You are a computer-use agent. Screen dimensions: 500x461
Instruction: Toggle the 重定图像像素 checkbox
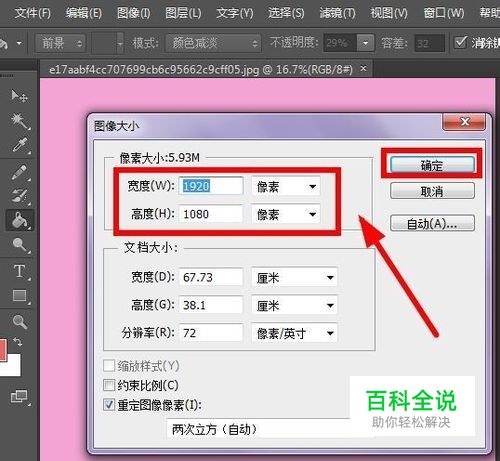tap(109, 405)
